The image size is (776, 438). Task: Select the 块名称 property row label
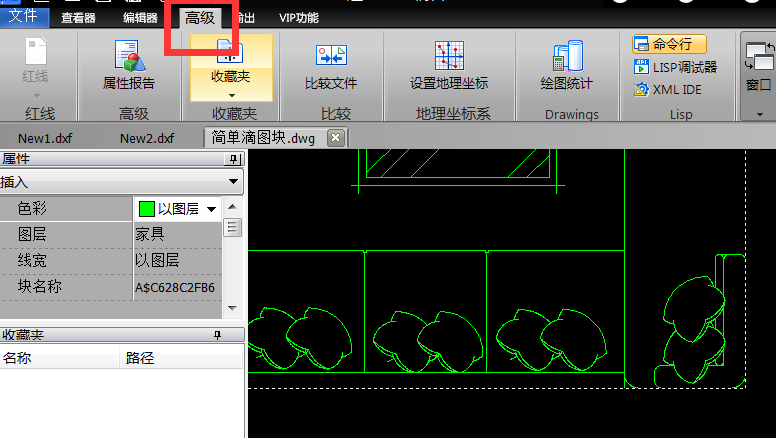pos(40,286)
